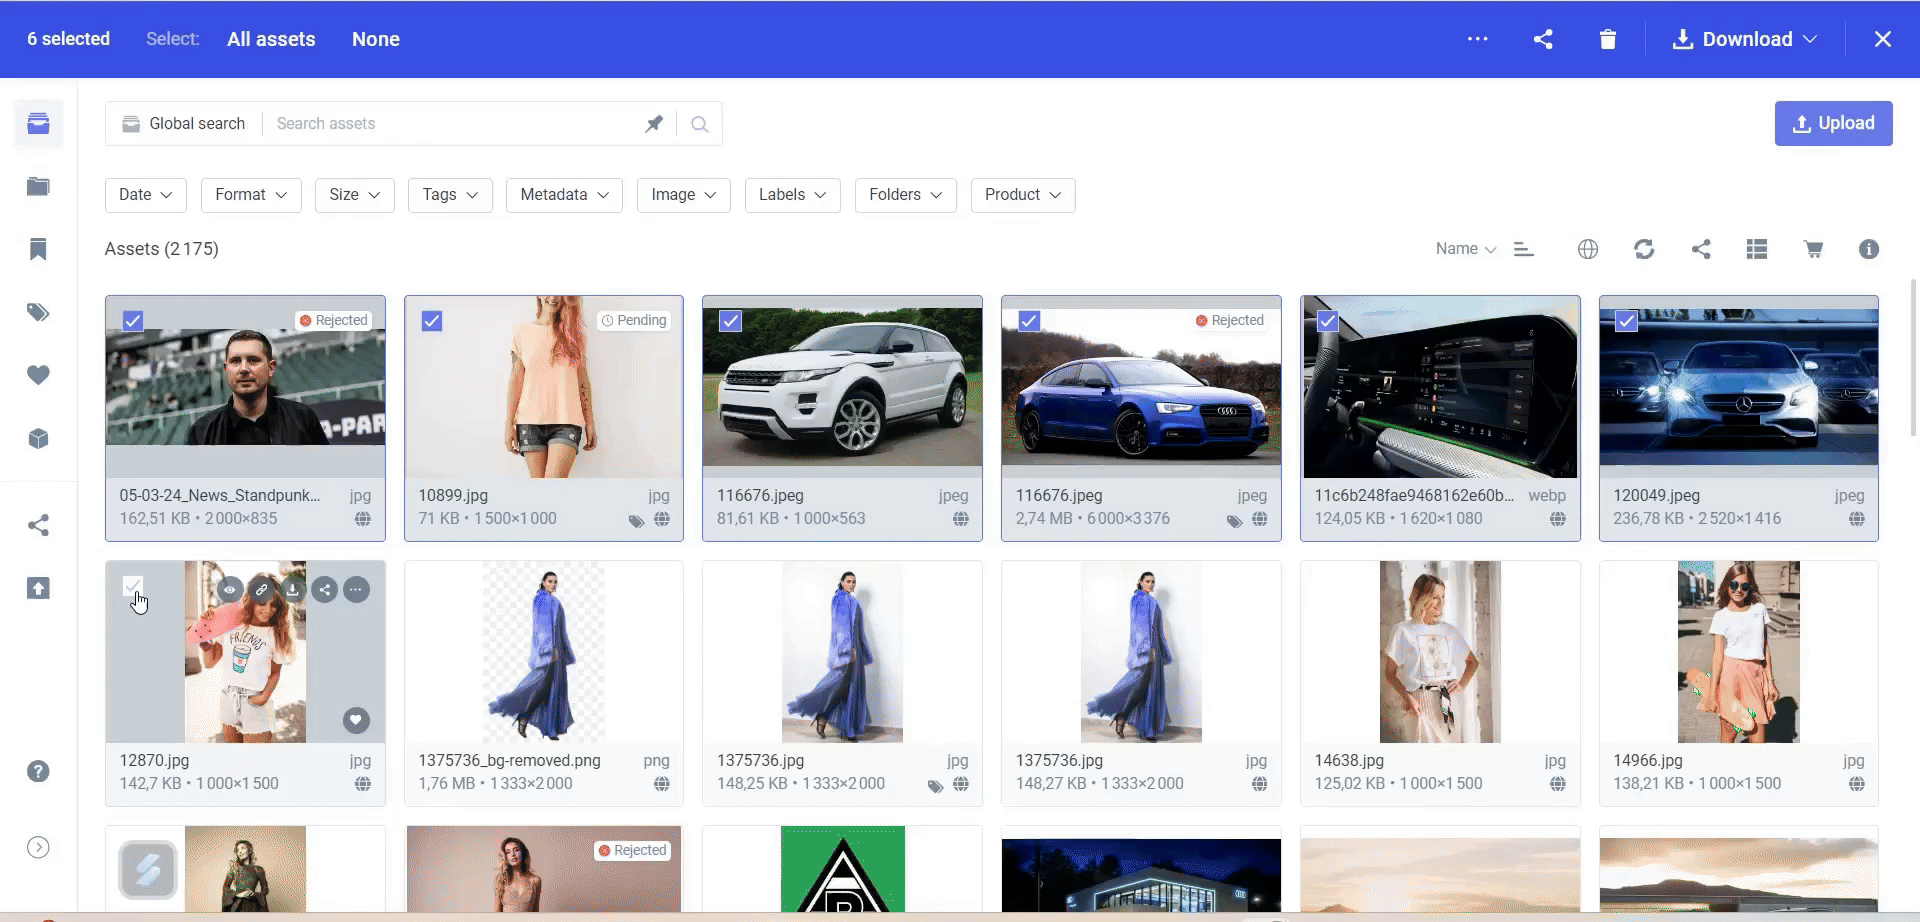
Task: Open the Download button menu
Action: point(1745,39)
